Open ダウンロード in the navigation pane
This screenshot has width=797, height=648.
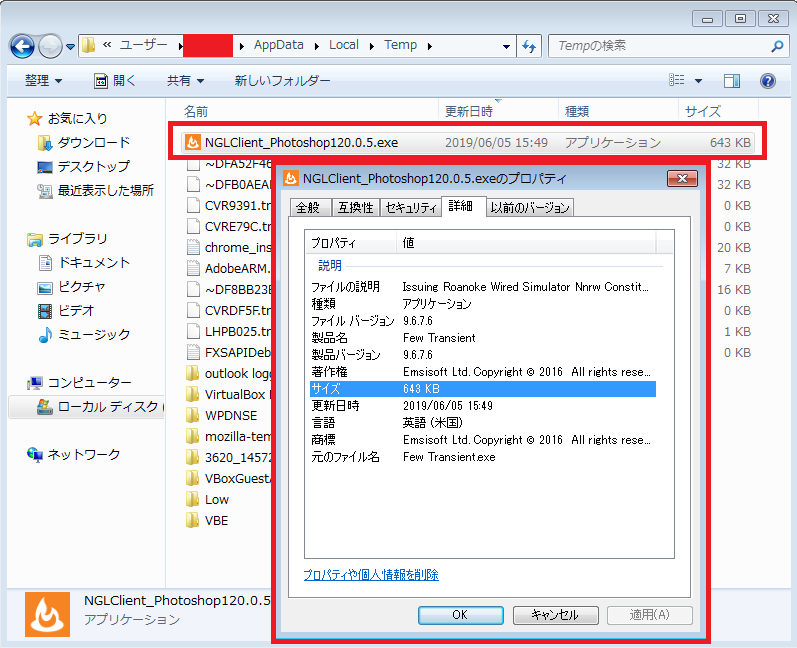pyautogui.click(x=84, y=143)
